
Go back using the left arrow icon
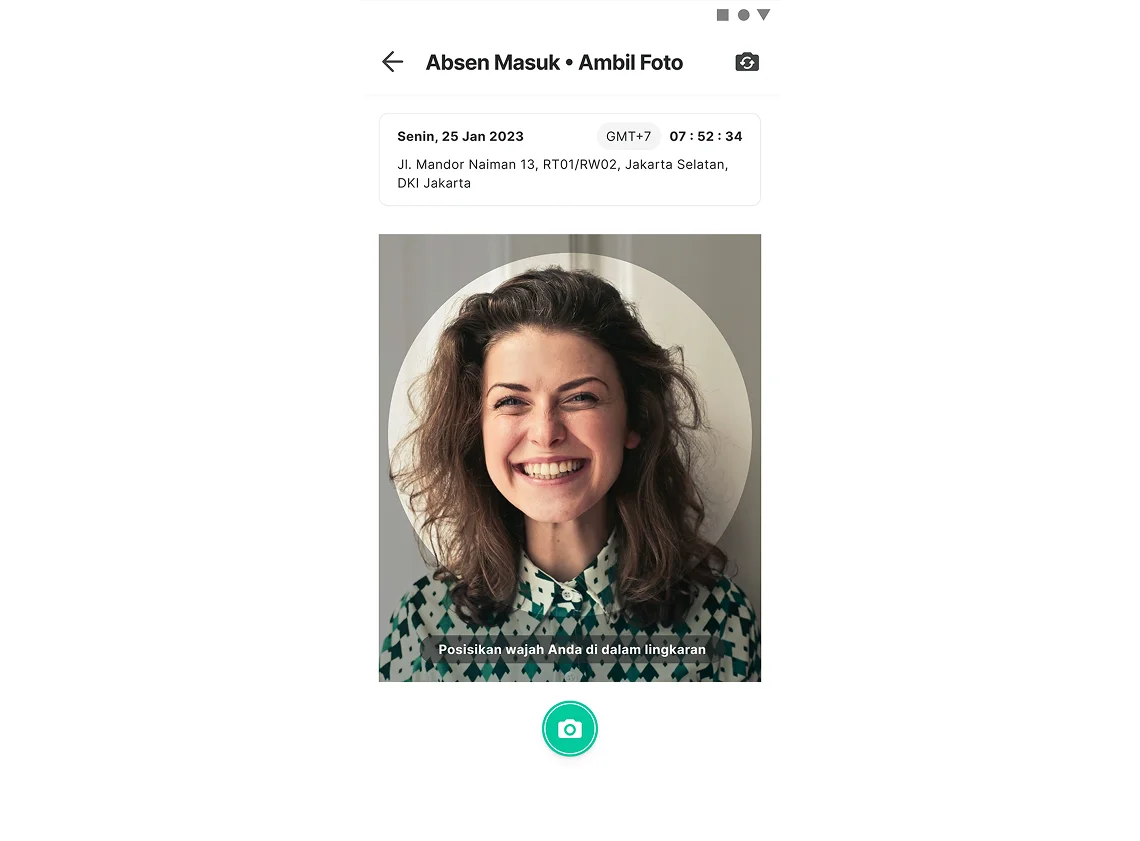point(393,62)
